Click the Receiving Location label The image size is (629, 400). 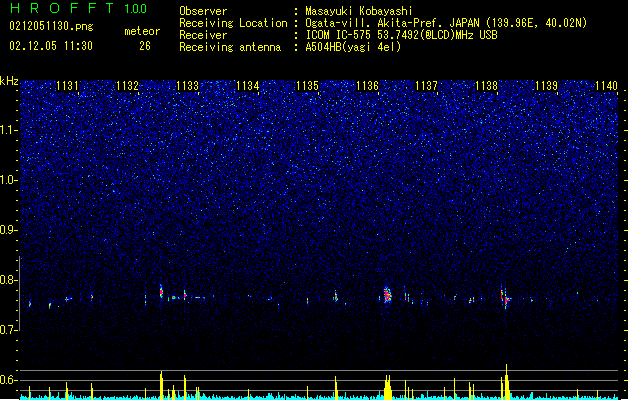233,23
